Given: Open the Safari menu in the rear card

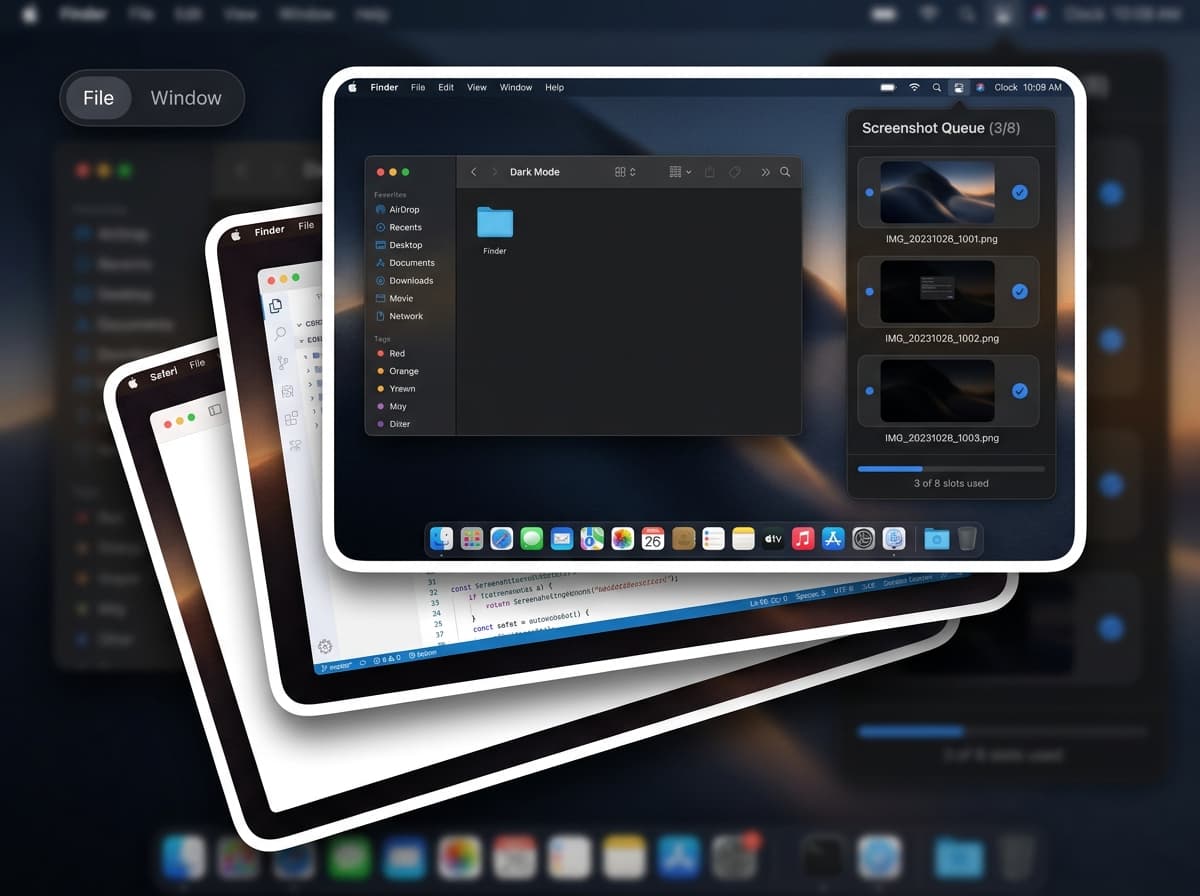Looking at the screenshot, I should [x=163, y=375].
